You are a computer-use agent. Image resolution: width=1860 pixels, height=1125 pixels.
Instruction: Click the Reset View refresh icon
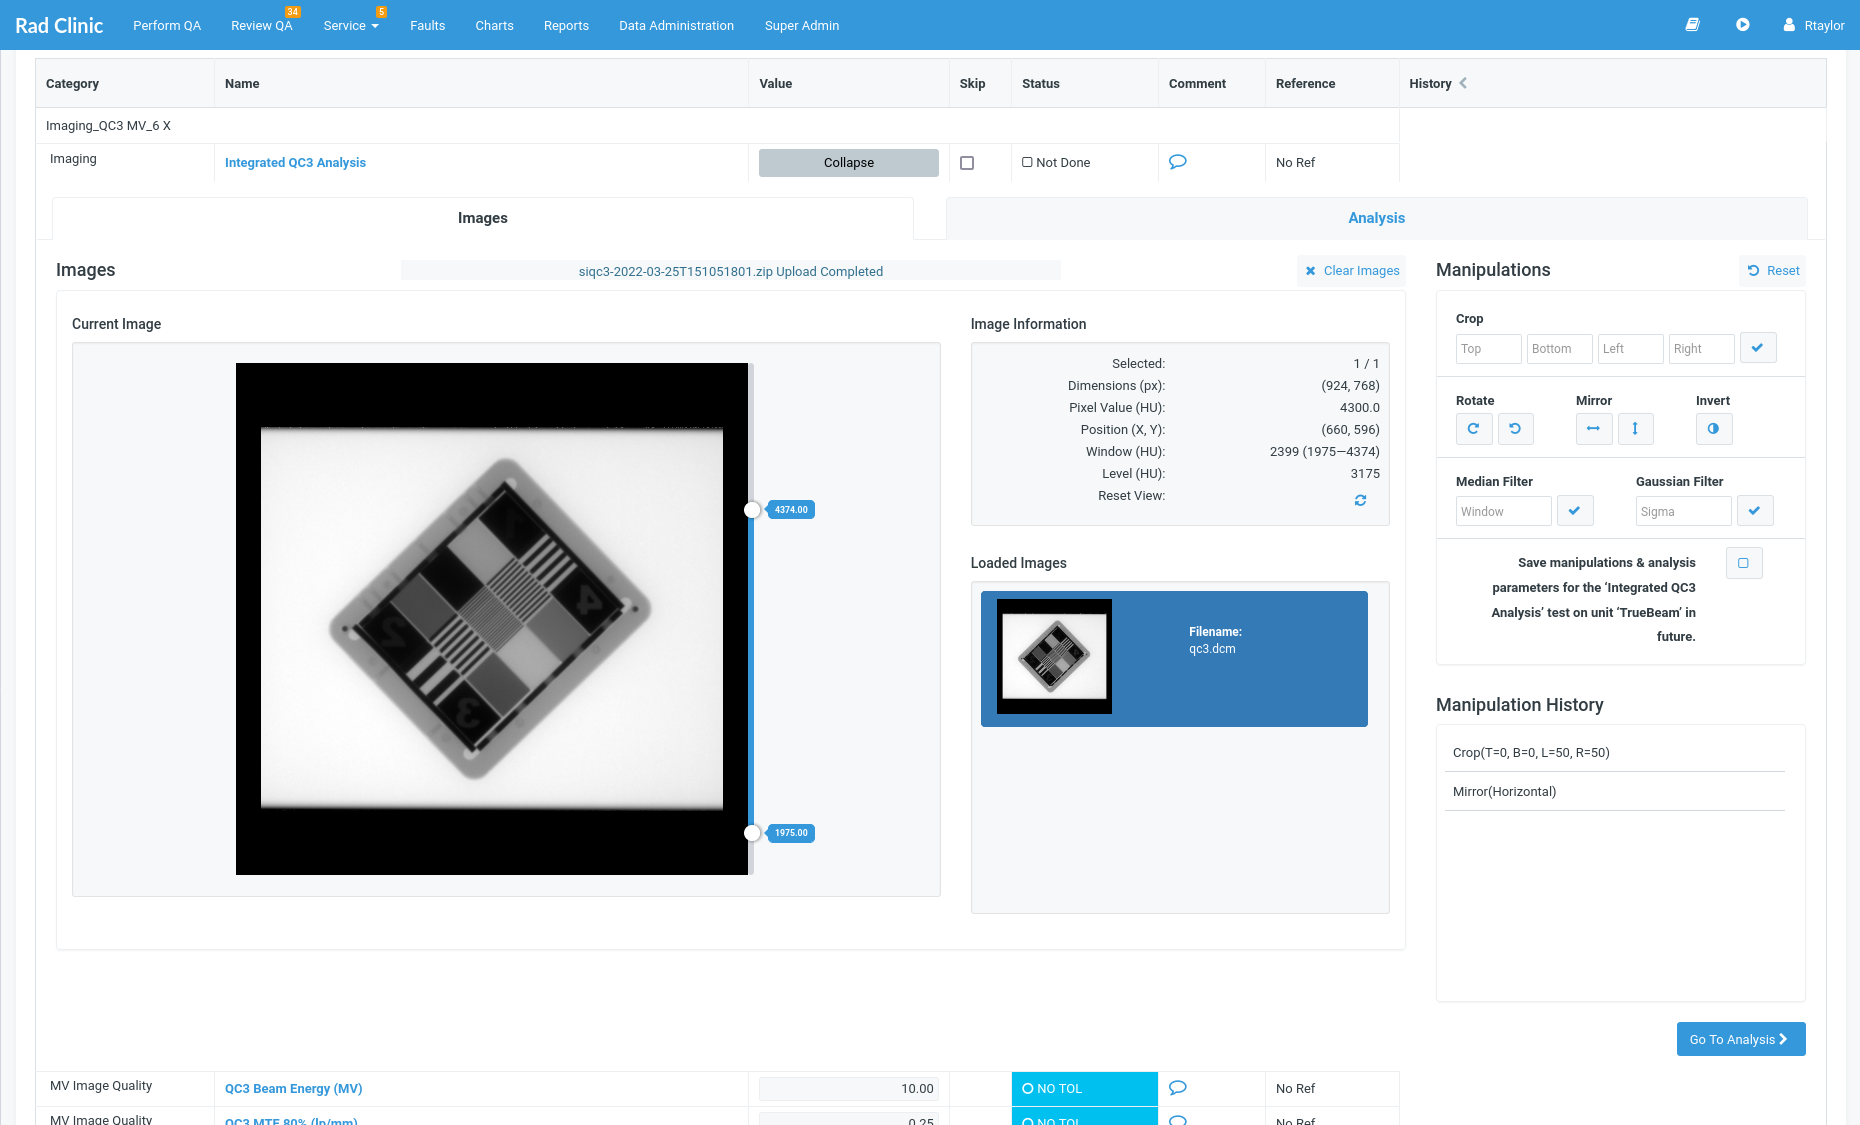point(1360,500)
